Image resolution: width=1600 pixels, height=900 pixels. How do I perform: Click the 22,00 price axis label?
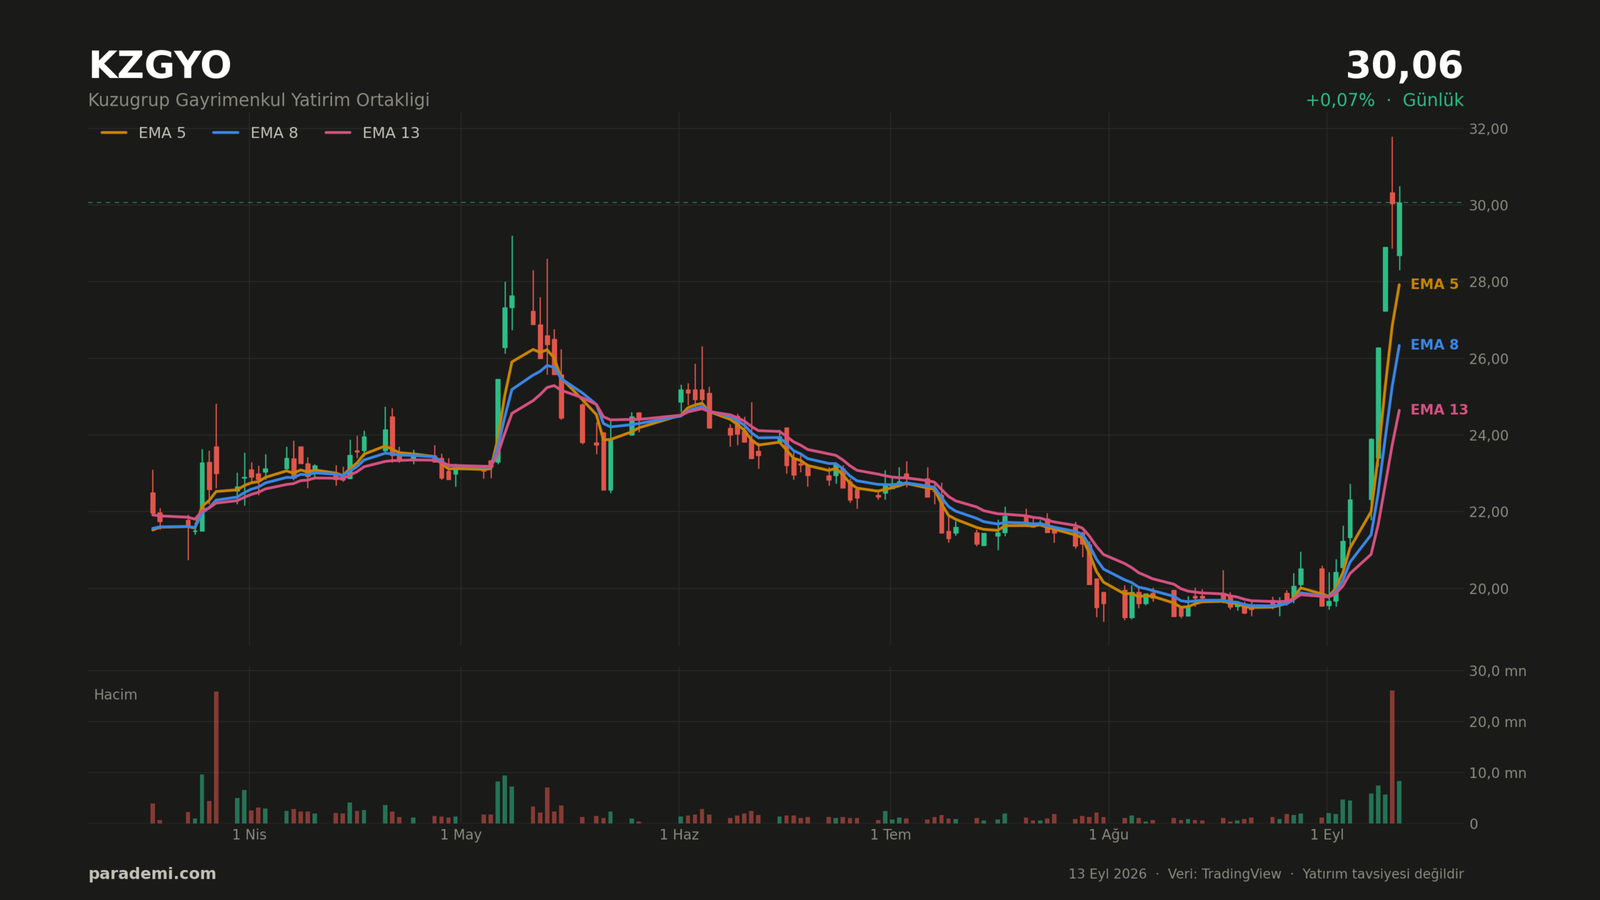click(1488, 512)
